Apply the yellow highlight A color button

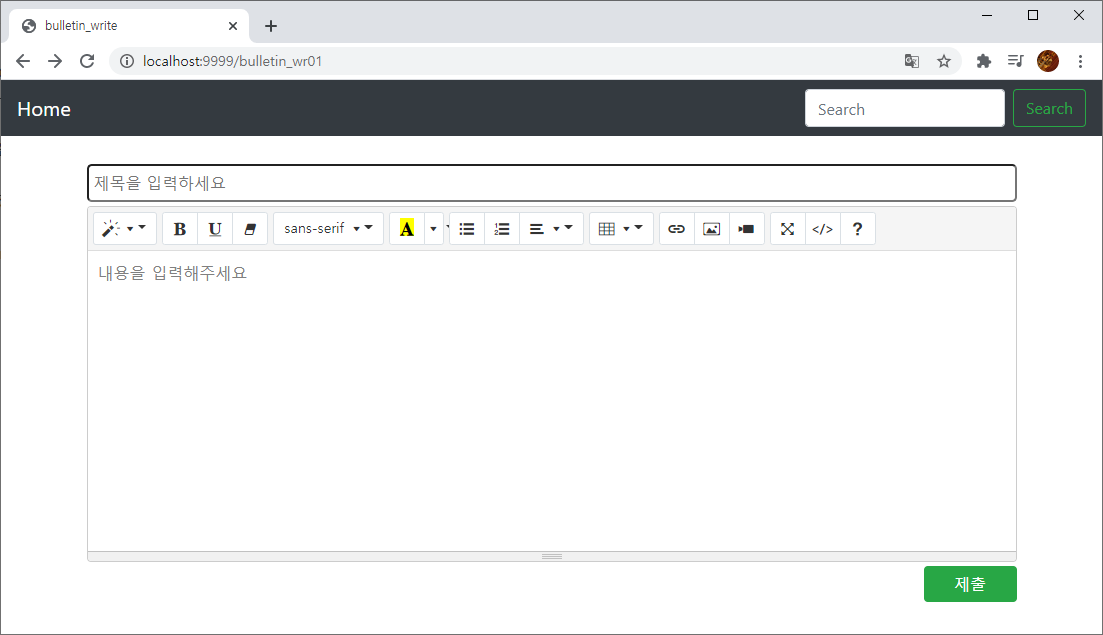[x=407, y=229]
